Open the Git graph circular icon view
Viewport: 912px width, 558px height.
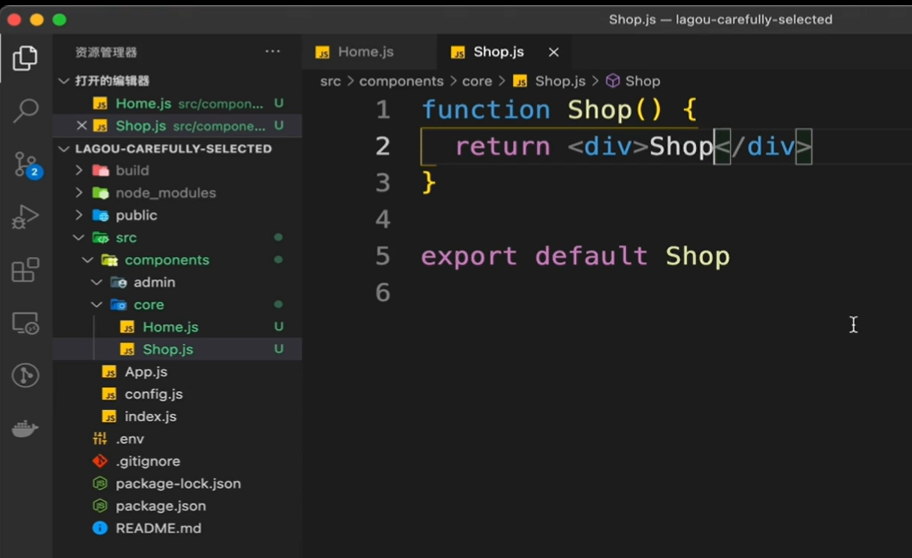tap(25, 375)
